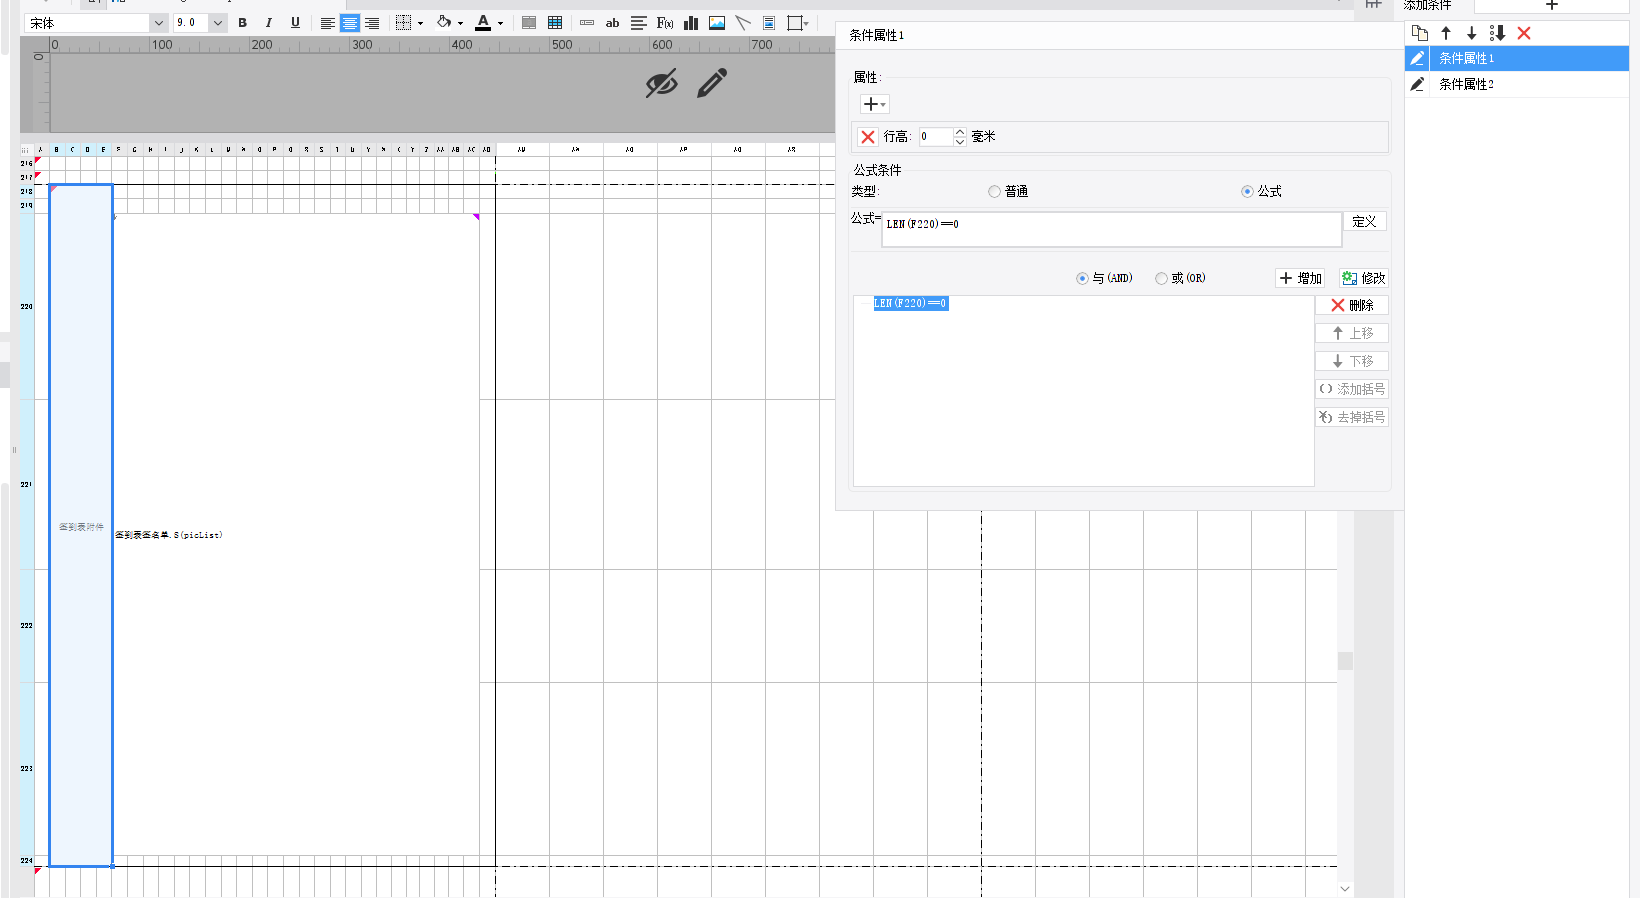Open the add property plus dropdown
The width and height of the screenshot is (1640, 898).
tap(874, 104)
